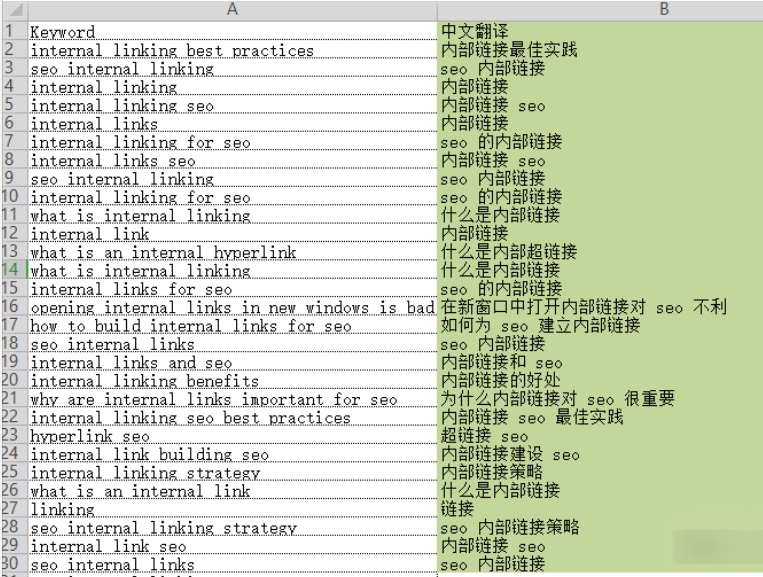Click cell 'internal links and seo'
Viewport: 763px width, 577px height.
tap(232, 361)
